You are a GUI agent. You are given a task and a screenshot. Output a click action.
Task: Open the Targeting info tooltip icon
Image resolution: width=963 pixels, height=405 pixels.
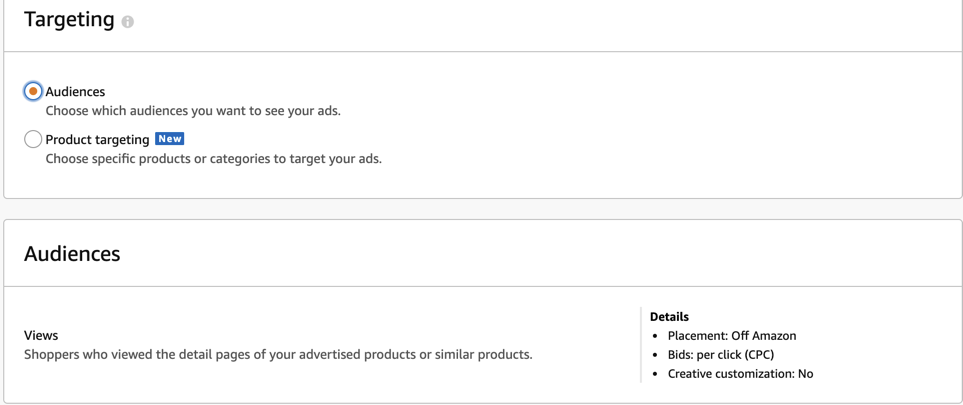click(x=127, y=22)
